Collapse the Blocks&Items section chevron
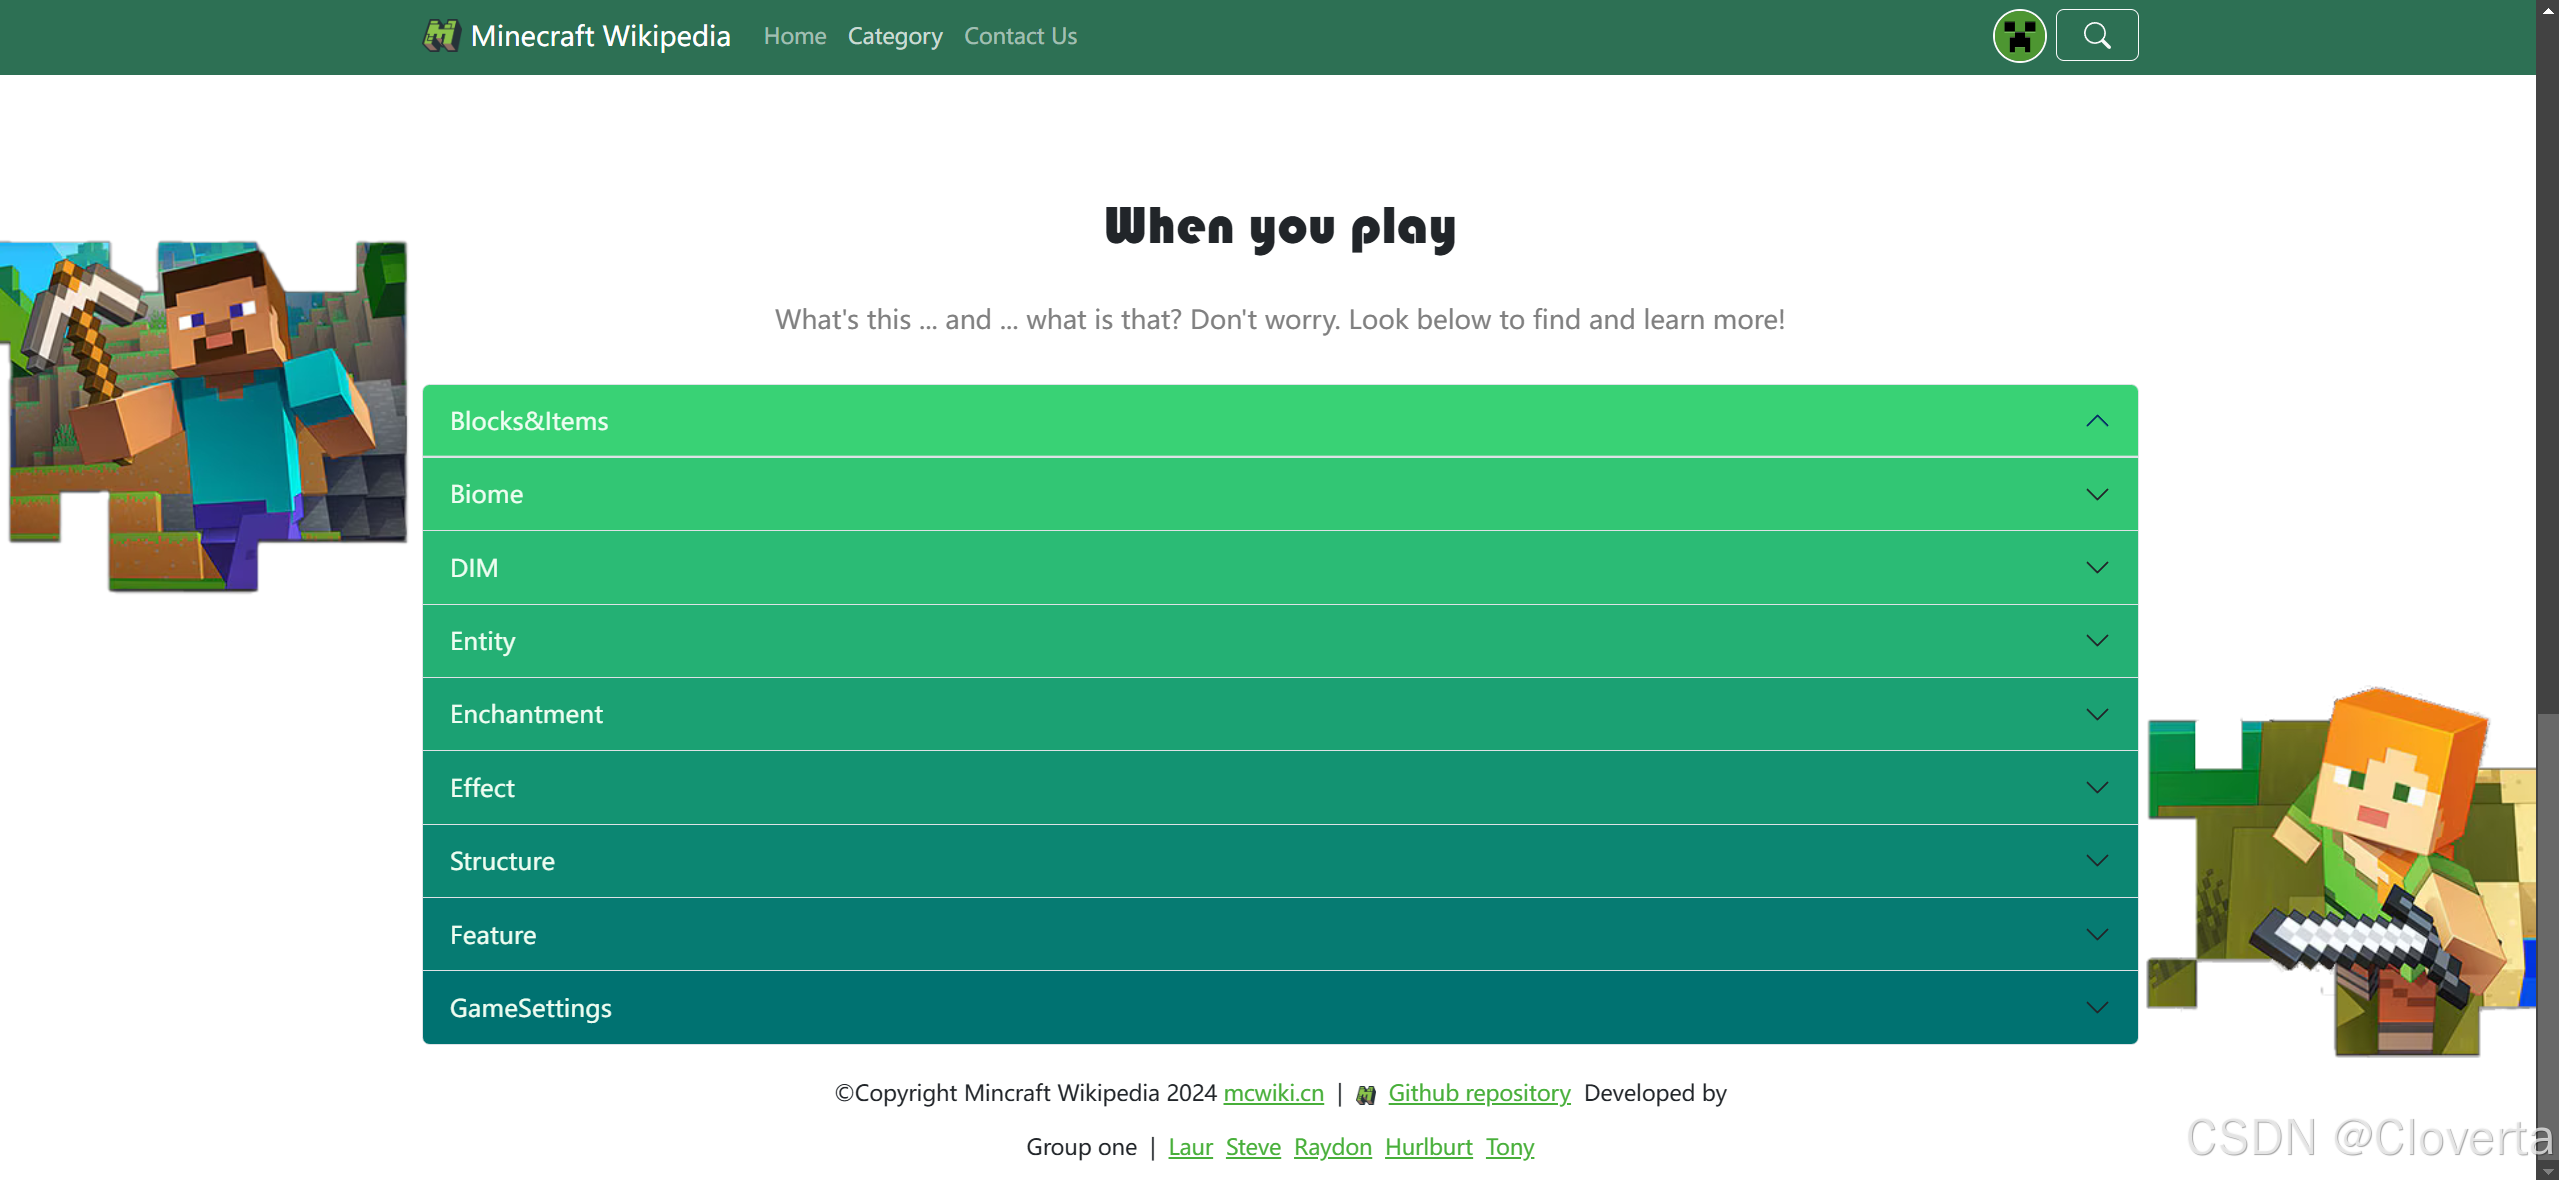This screenshot has width=2559, height=1180. click(2097, 421)
